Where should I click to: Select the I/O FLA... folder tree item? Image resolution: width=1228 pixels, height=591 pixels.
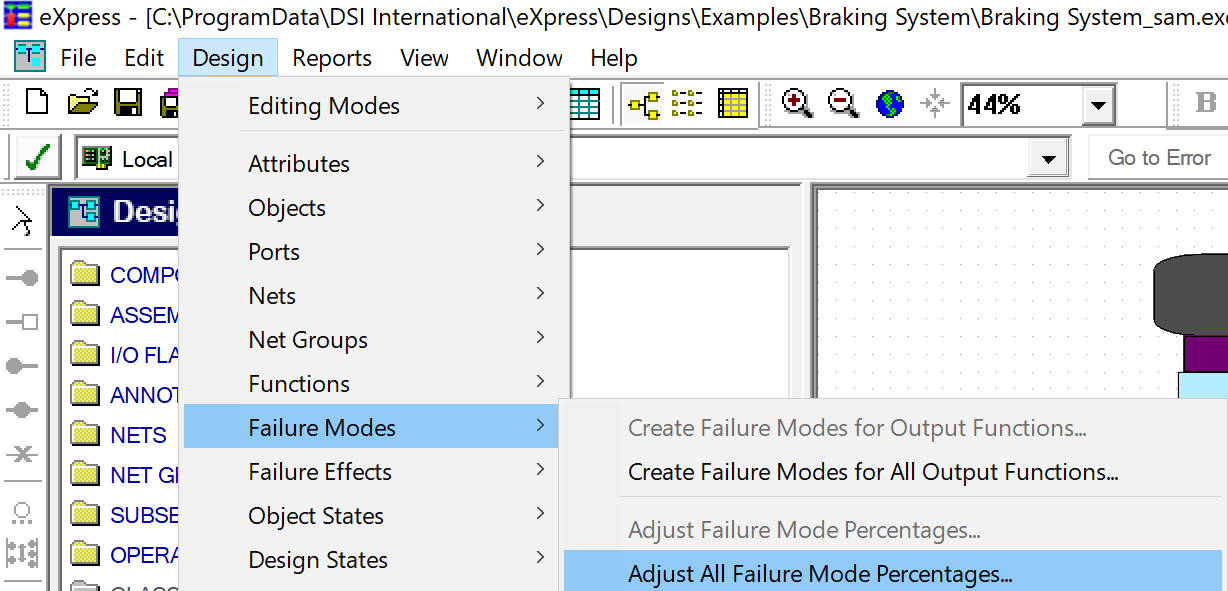[125, 355]
